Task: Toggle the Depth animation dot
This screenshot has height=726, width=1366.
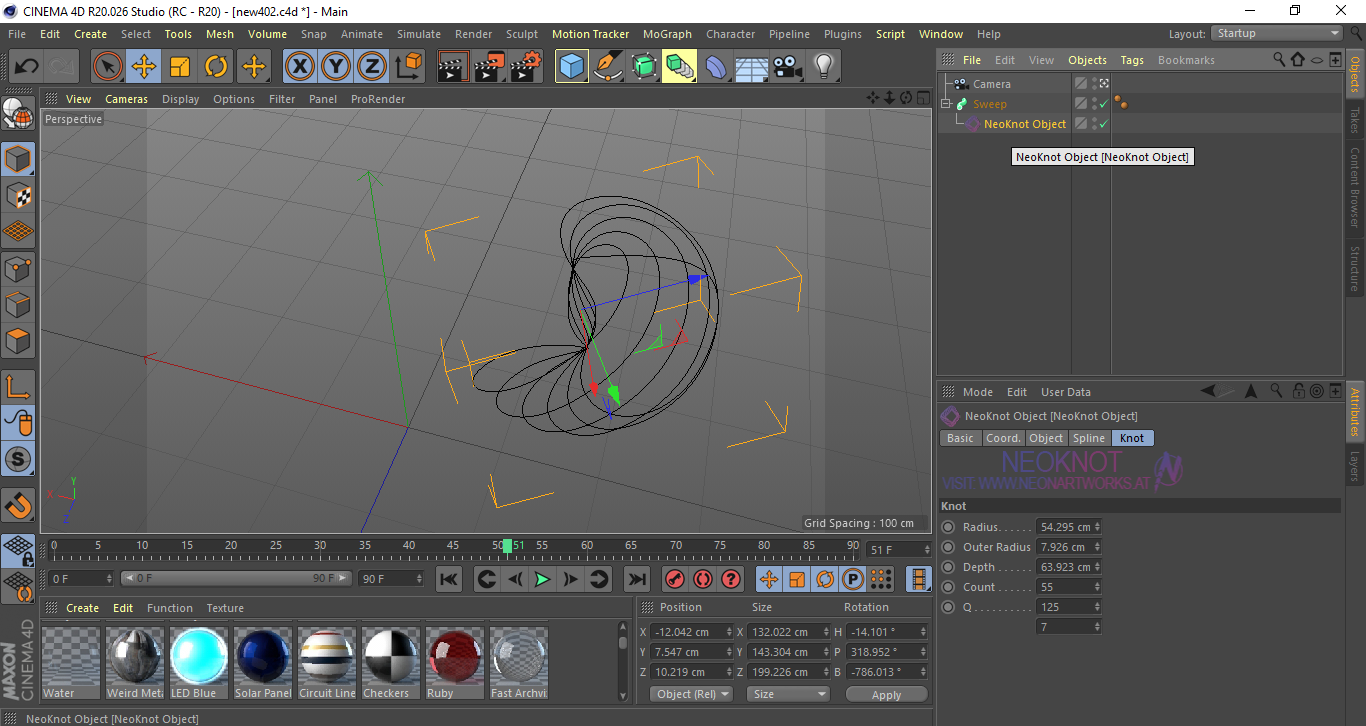Action: pyautogui.click(x=948, y=567)
